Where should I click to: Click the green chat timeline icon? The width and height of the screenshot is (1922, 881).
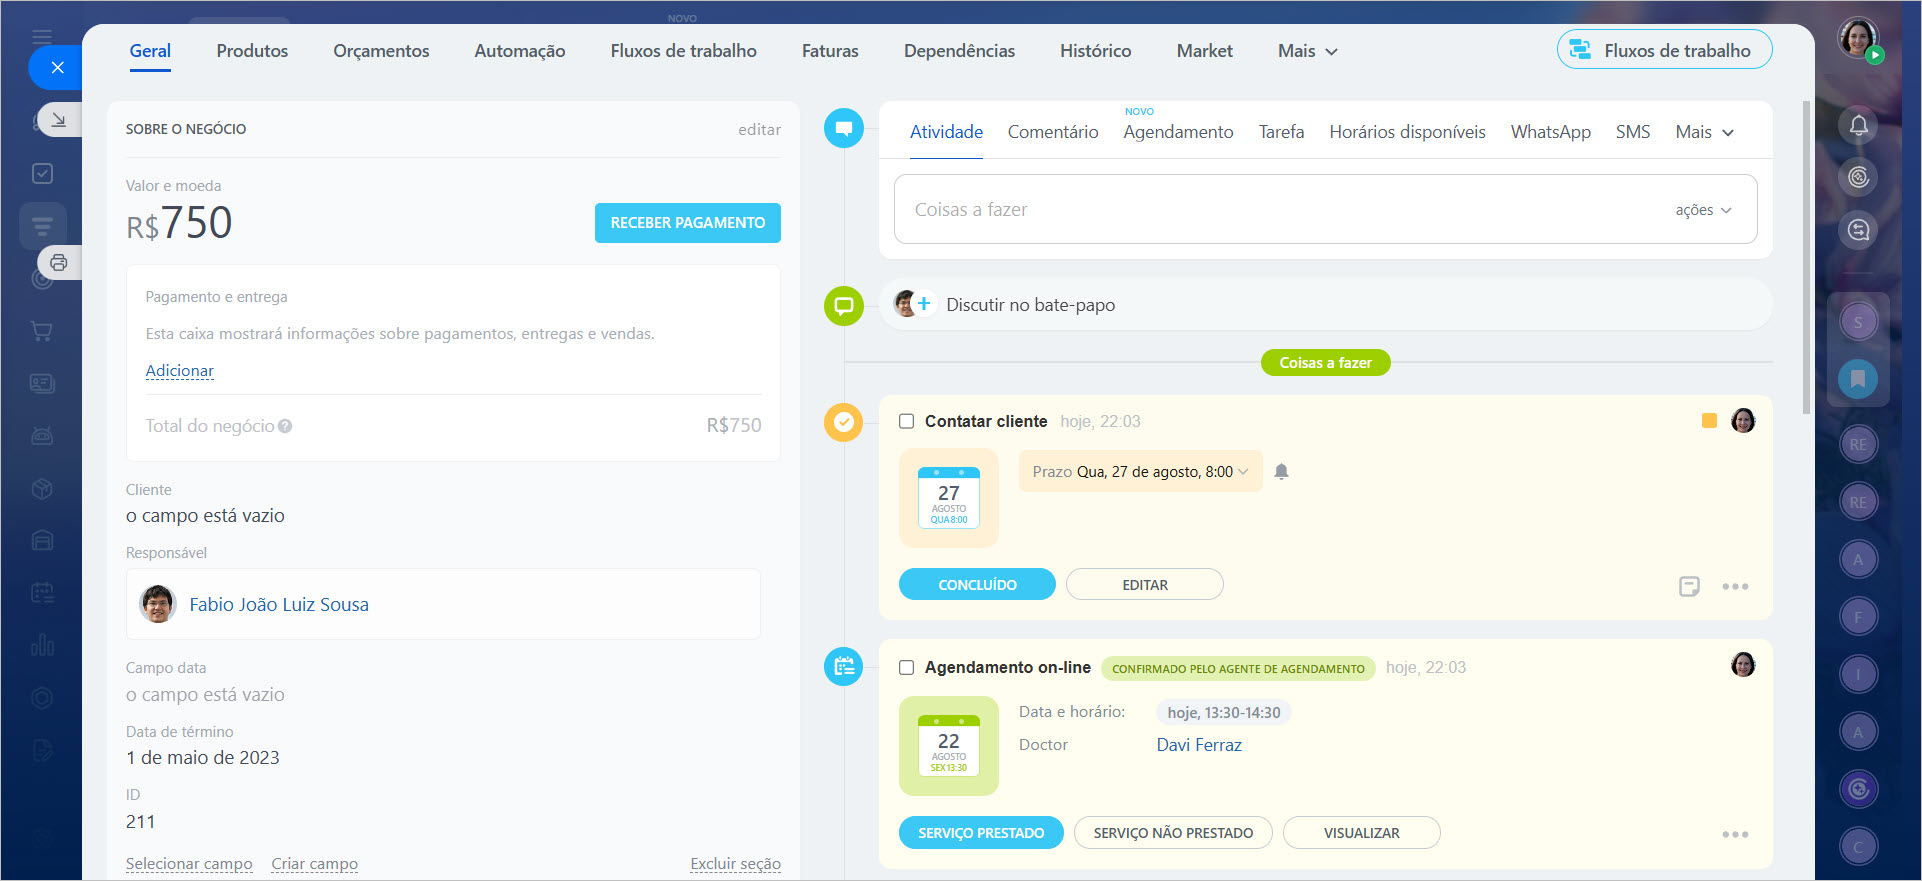click(x=844, y=305)
